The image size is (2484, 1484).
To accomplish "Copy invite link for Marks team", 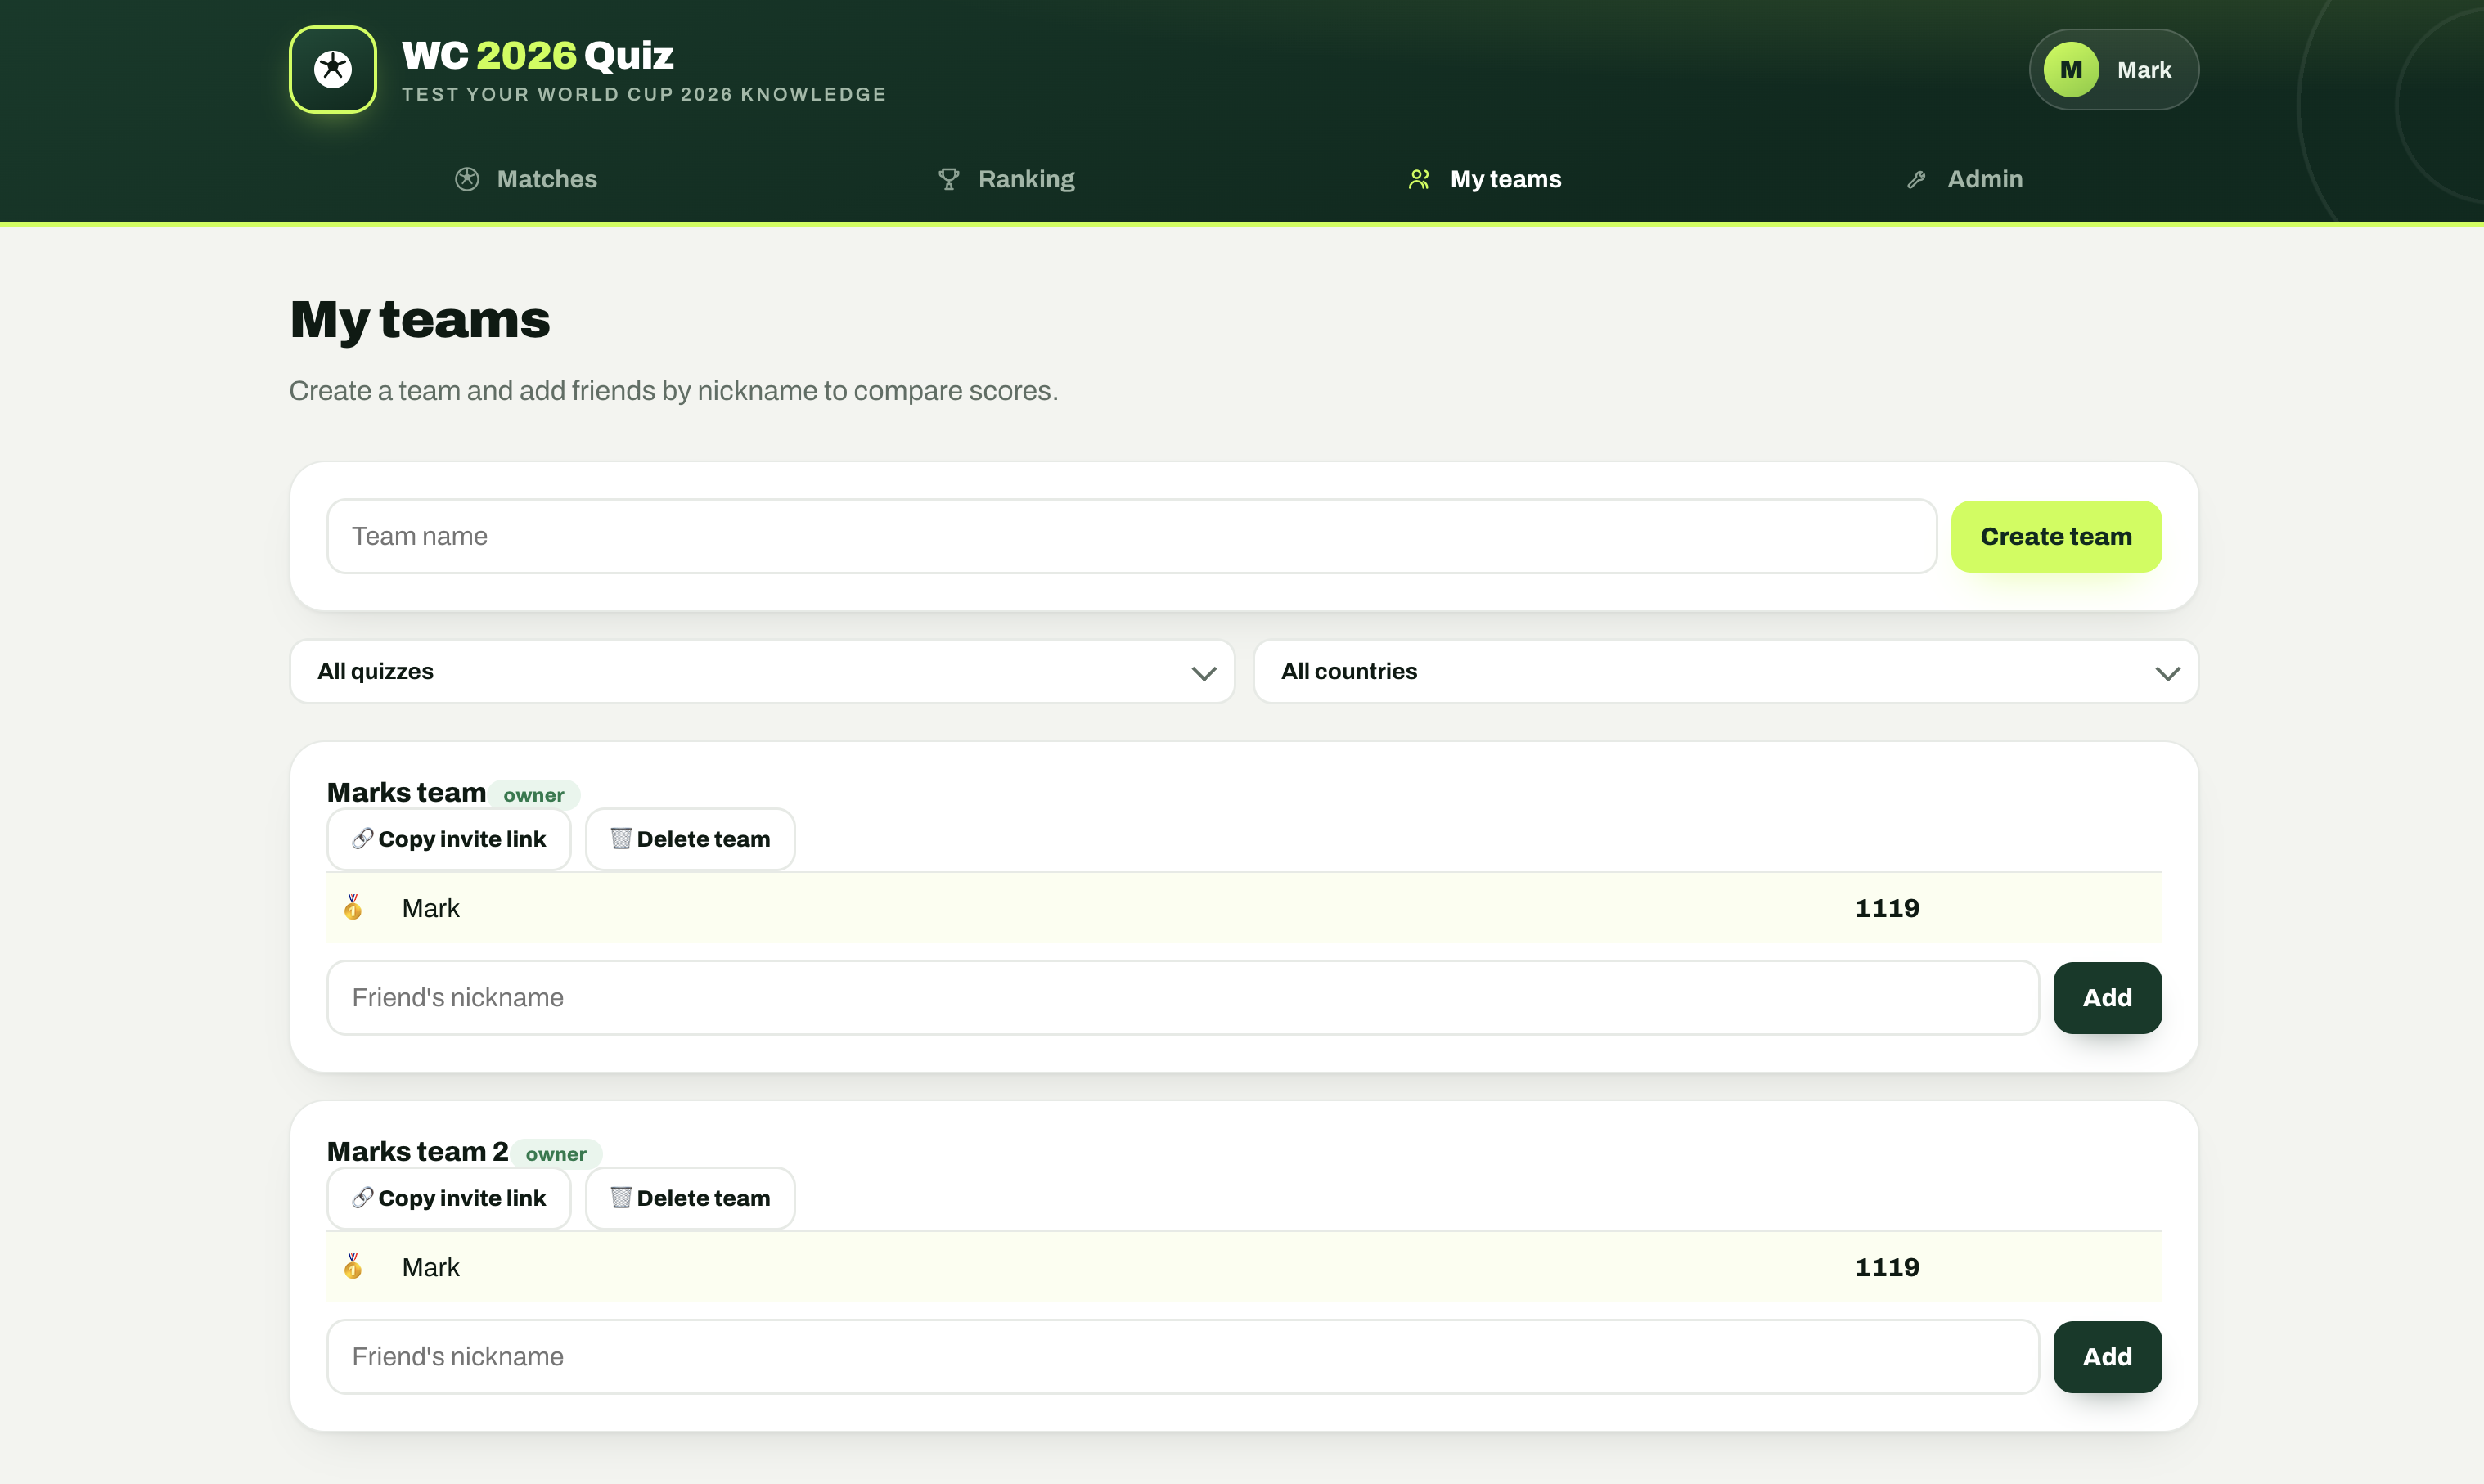I will (449, 838).
